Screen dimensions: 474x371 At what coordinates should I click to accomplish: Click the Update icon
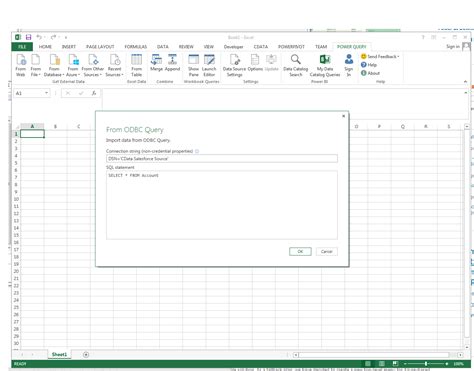click(x=271, y=63)
